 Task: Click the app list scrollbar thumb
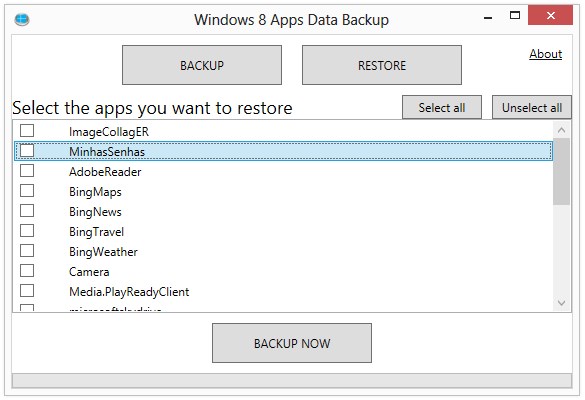tap(561, 171)
